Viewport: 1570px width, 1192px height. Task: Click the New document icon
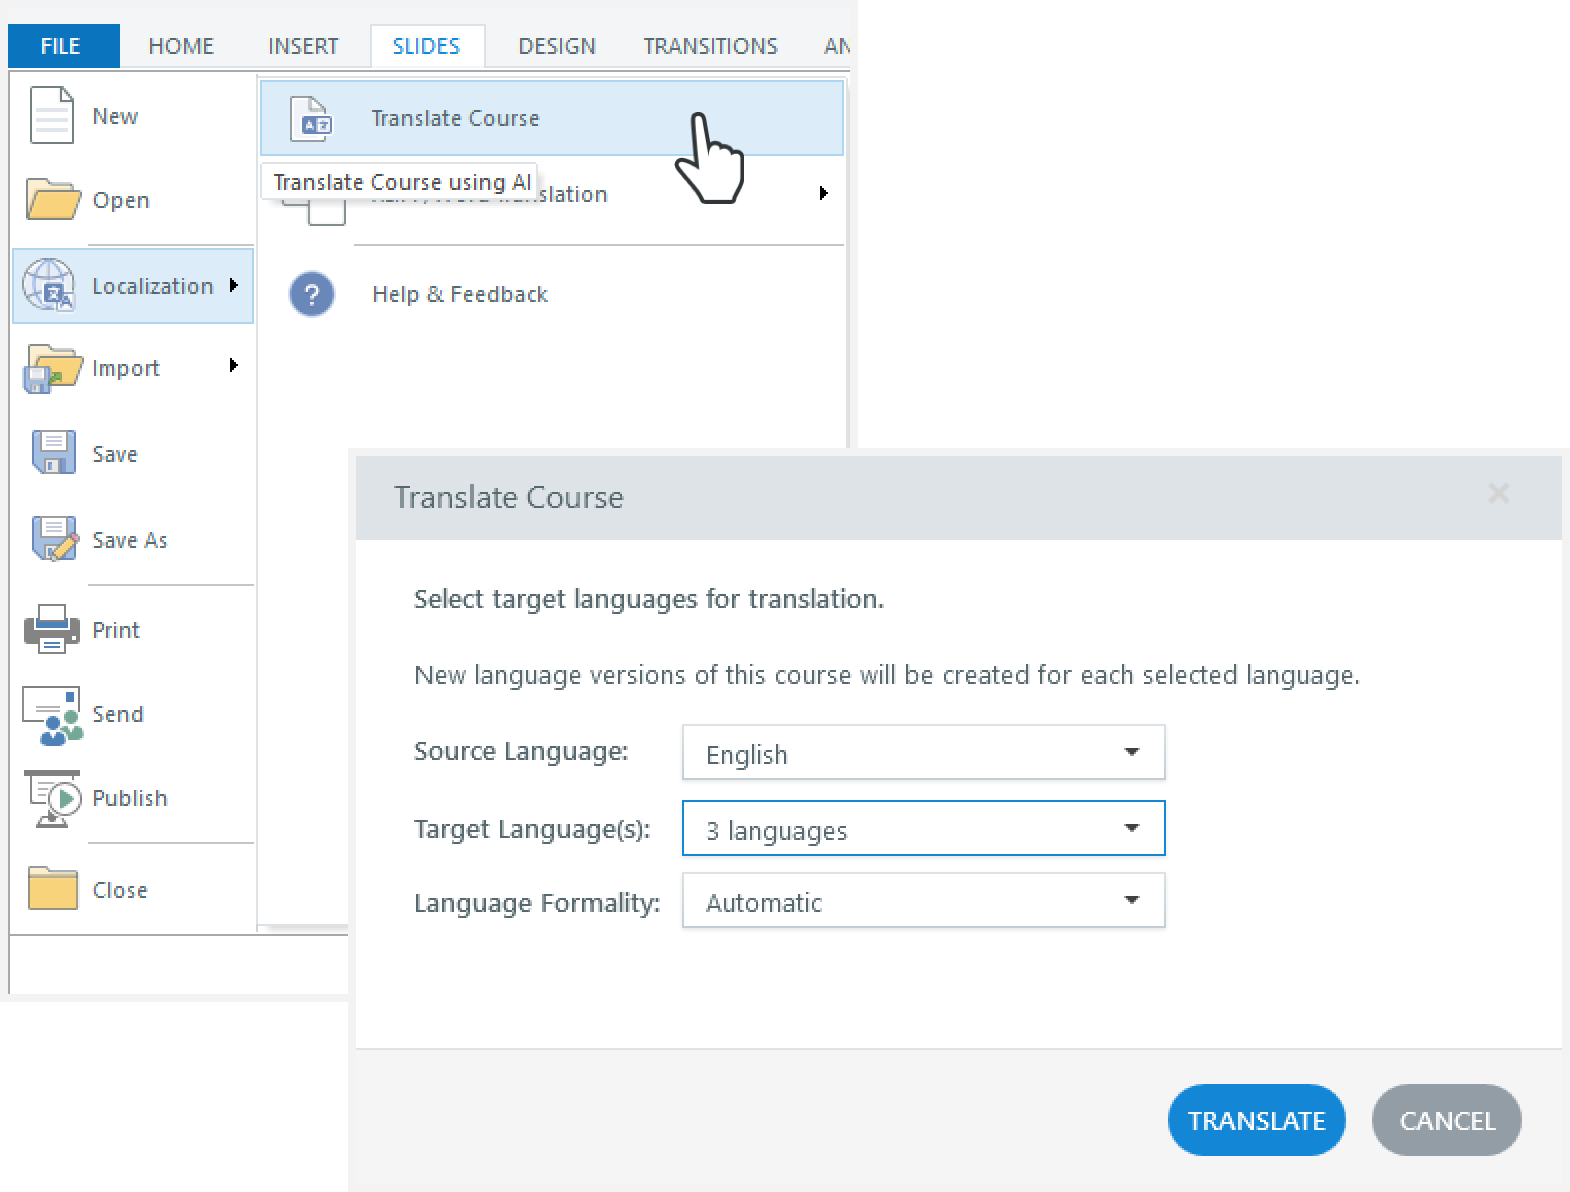pyautogui.click(x=52, y=116)
